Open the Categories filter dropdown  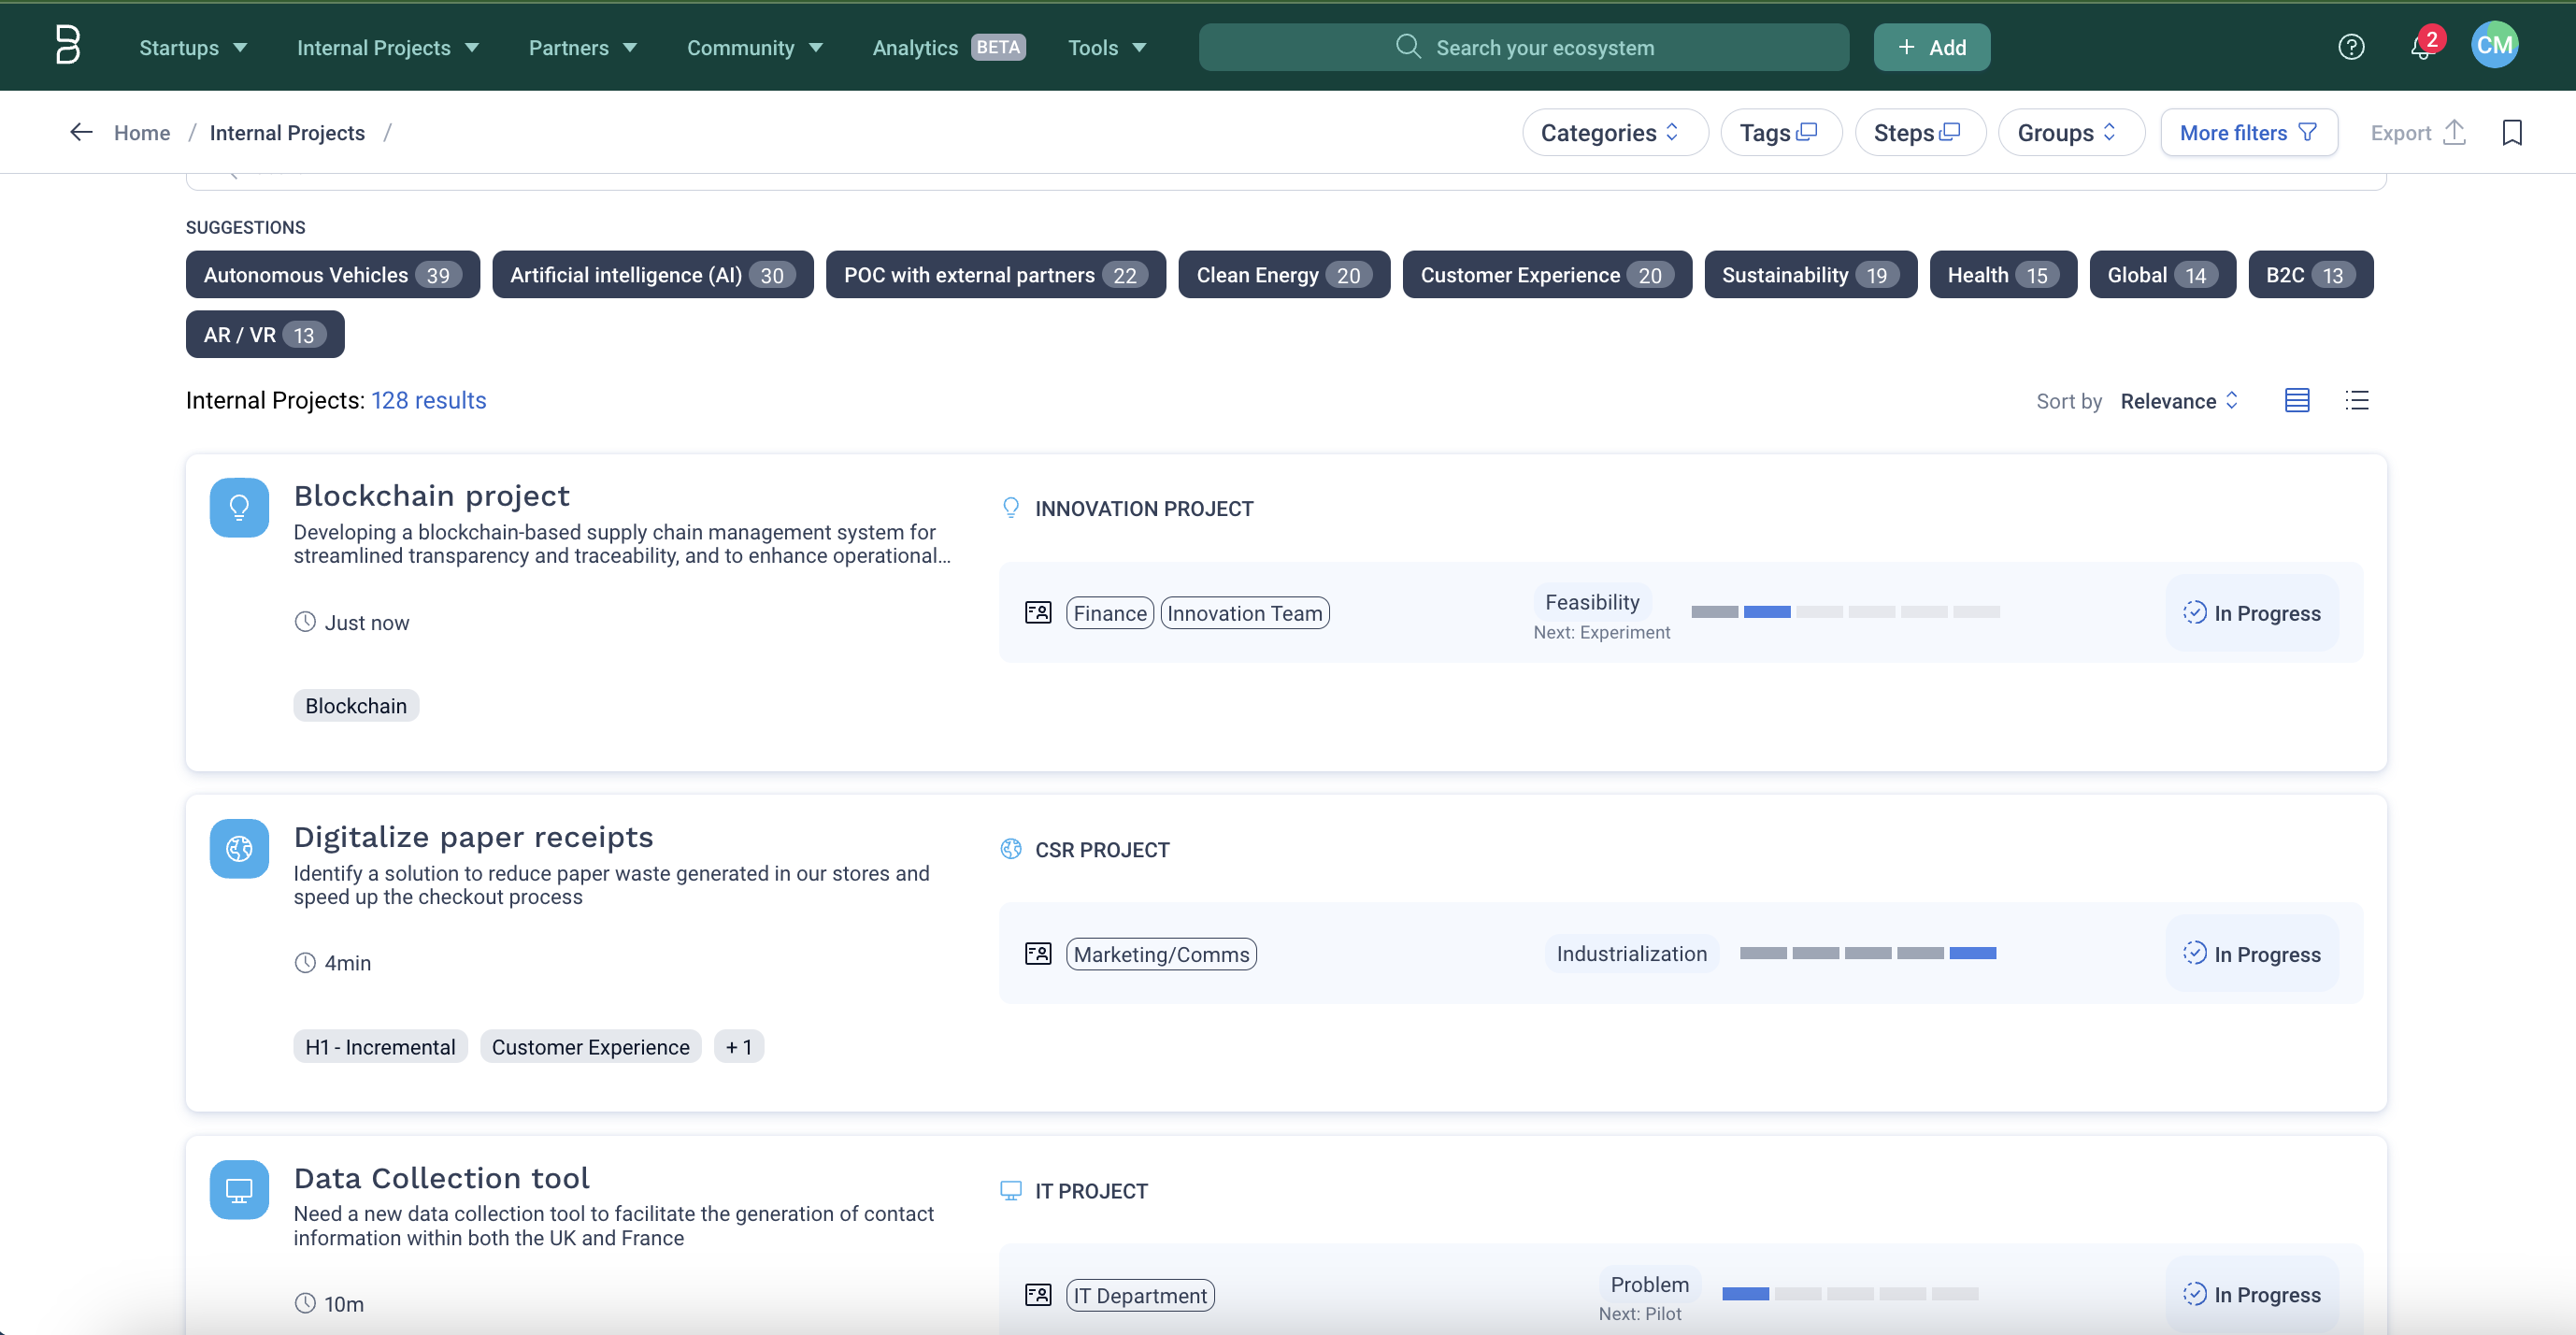pyautogui.click(x=1613, y=132)
